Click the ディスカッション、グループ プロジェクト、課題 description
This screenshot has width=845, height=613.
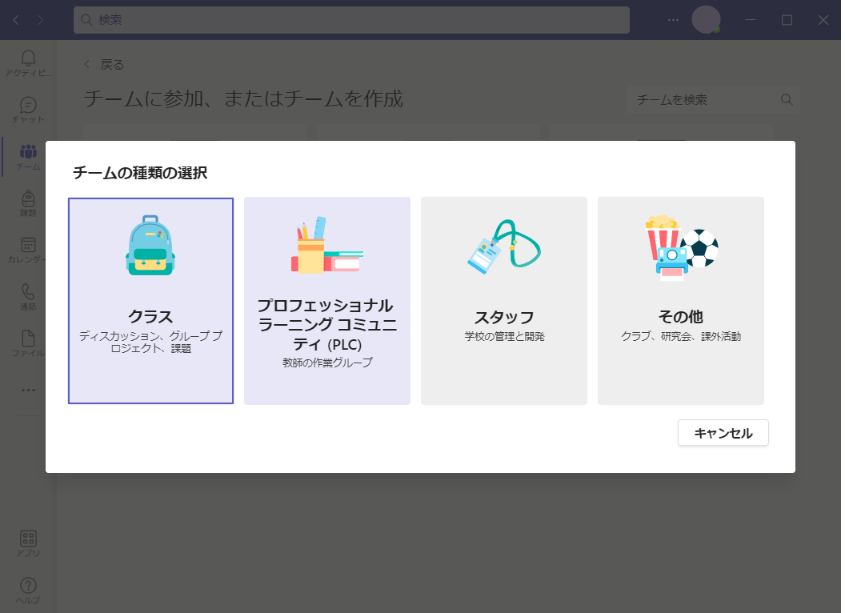pyautogui.click(x=151, y=342)
